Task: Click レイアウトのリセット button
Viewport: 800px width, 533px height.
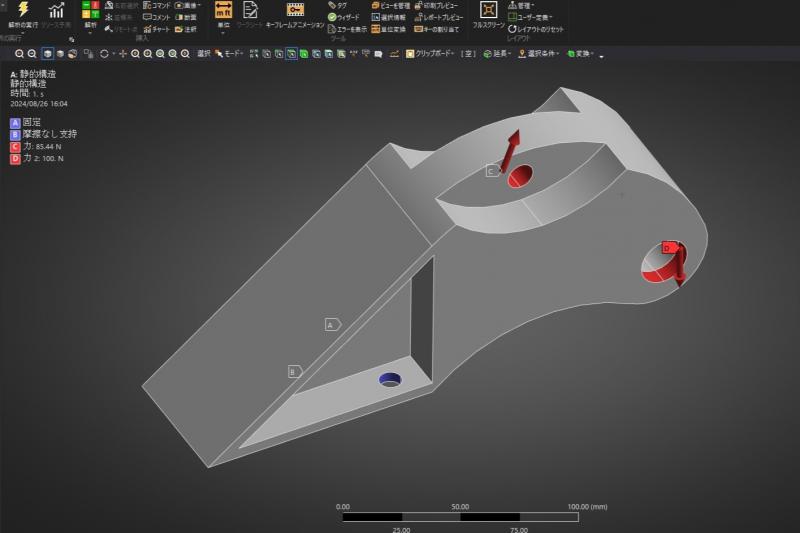Action: coord(538,29)
